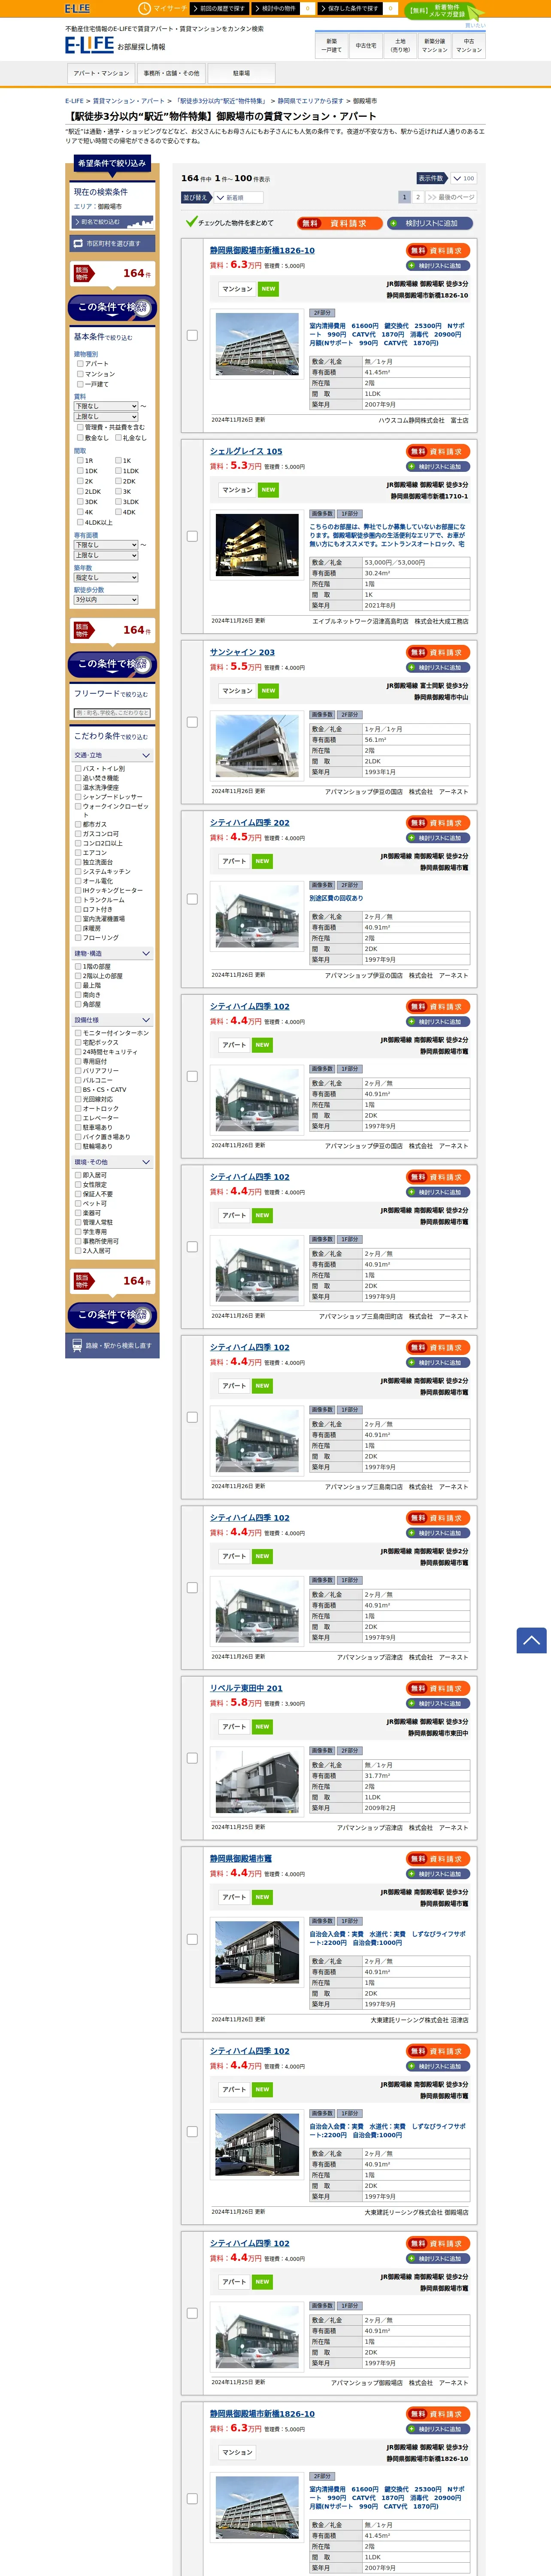Collapse the 交通・立地 section
This screenshot has height=2576, width=551.
pyautogui.click(x=112, y=755)
